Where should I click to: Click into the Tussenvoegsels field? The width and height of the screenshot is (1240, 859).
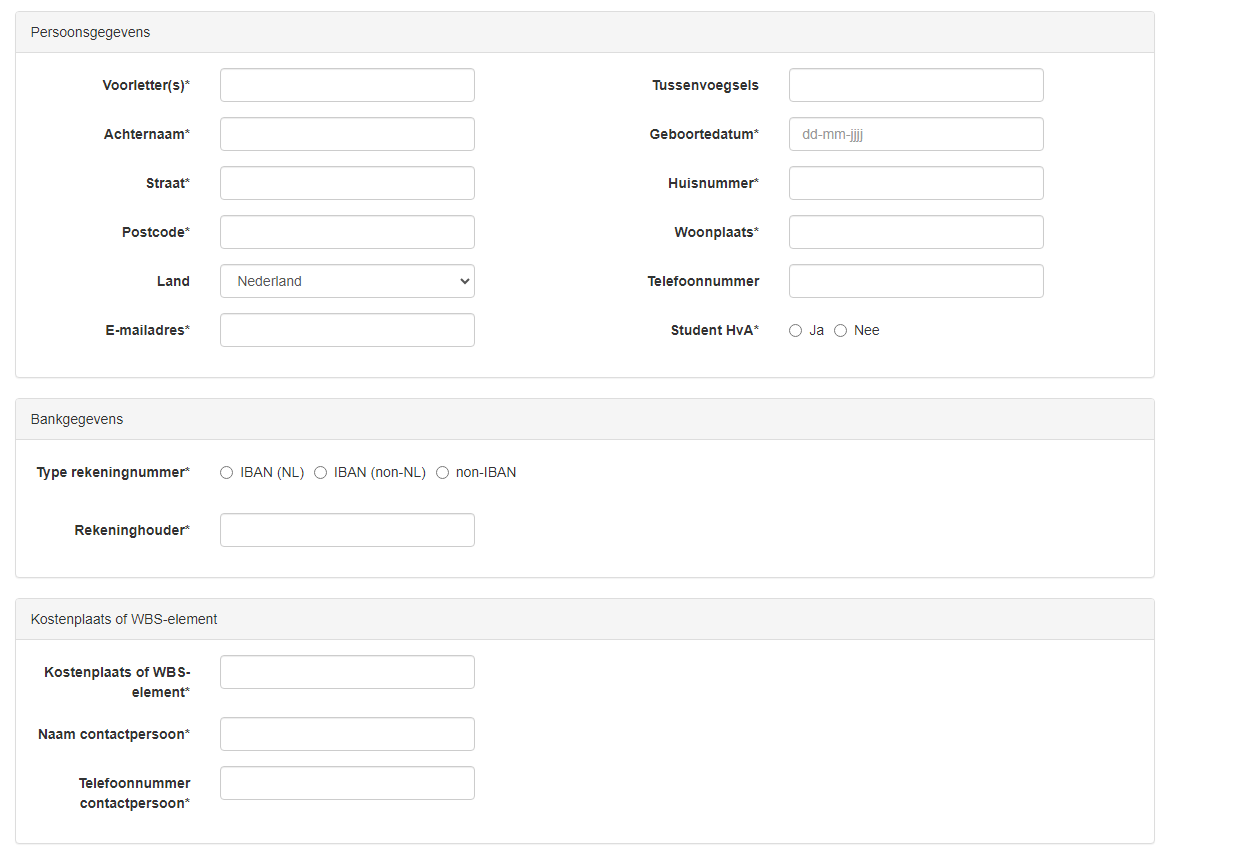915,86
